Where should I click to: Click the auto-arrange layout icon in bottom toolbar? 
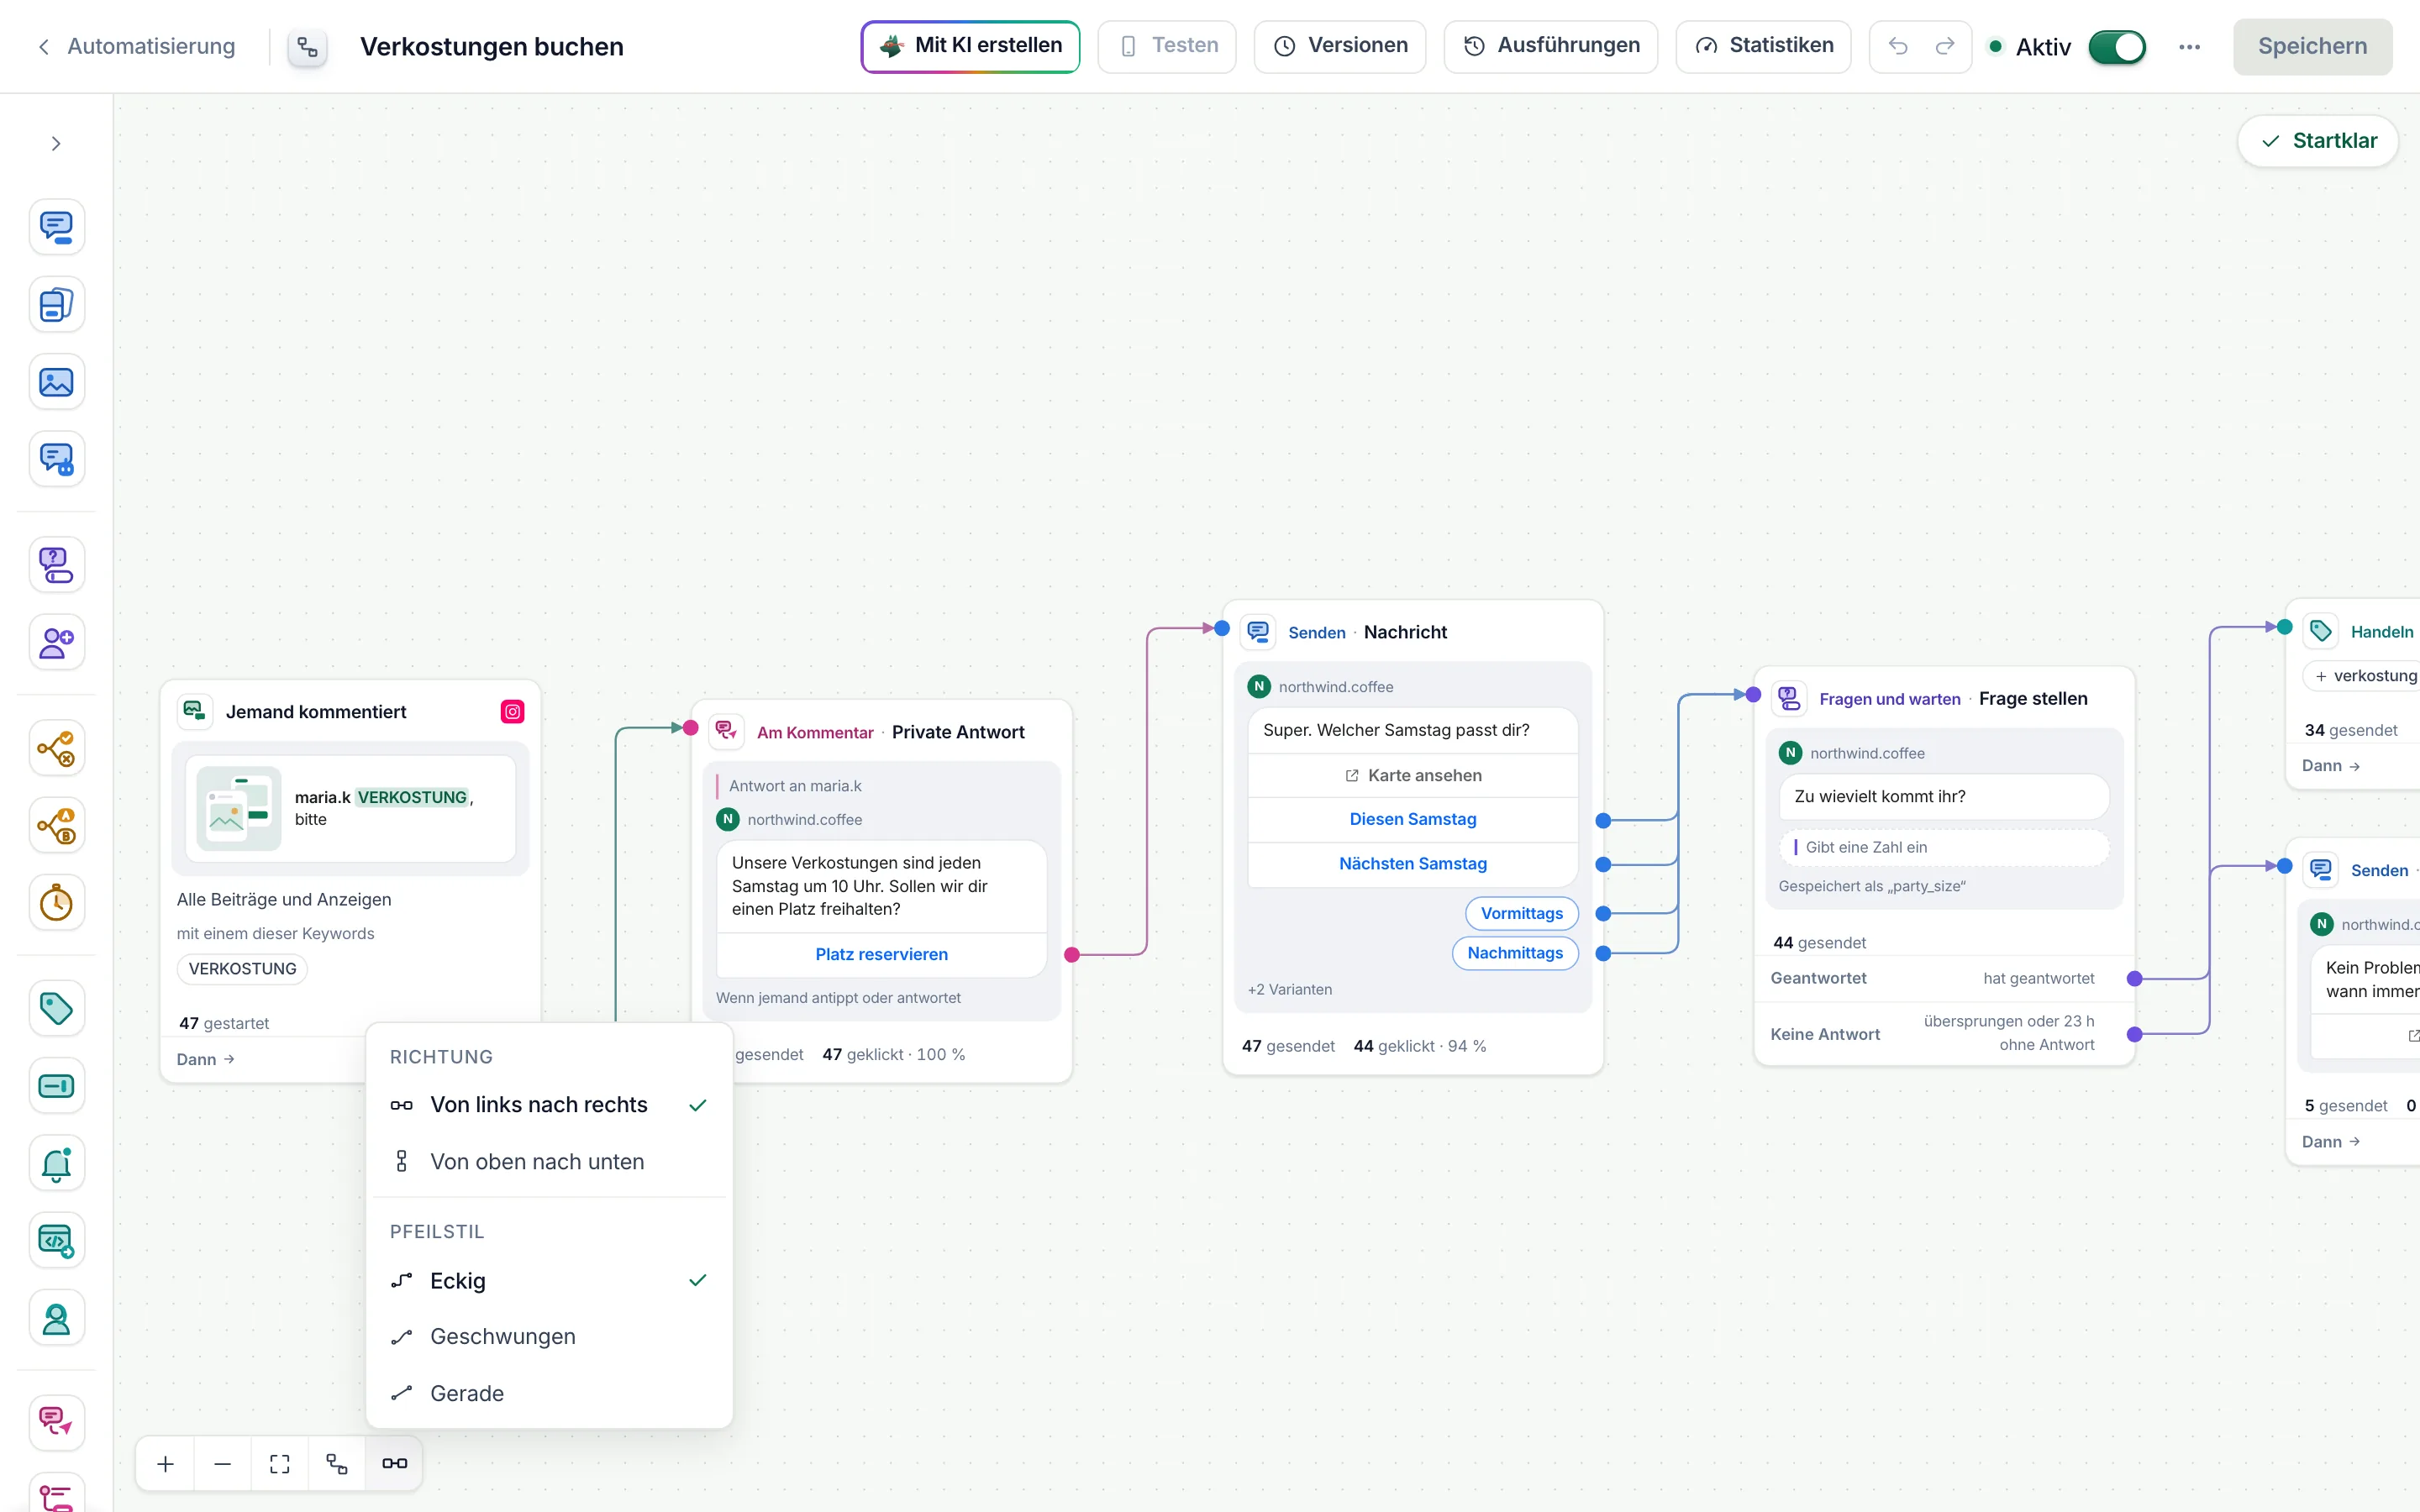click(337, 1464)
